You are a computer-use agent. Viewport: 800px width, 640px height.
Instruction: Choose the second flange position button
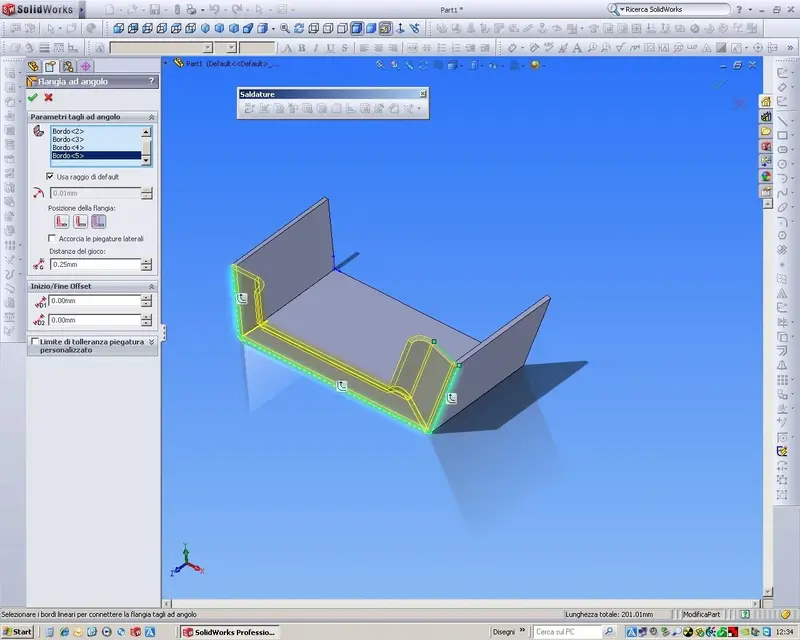[x=81, y=221]
